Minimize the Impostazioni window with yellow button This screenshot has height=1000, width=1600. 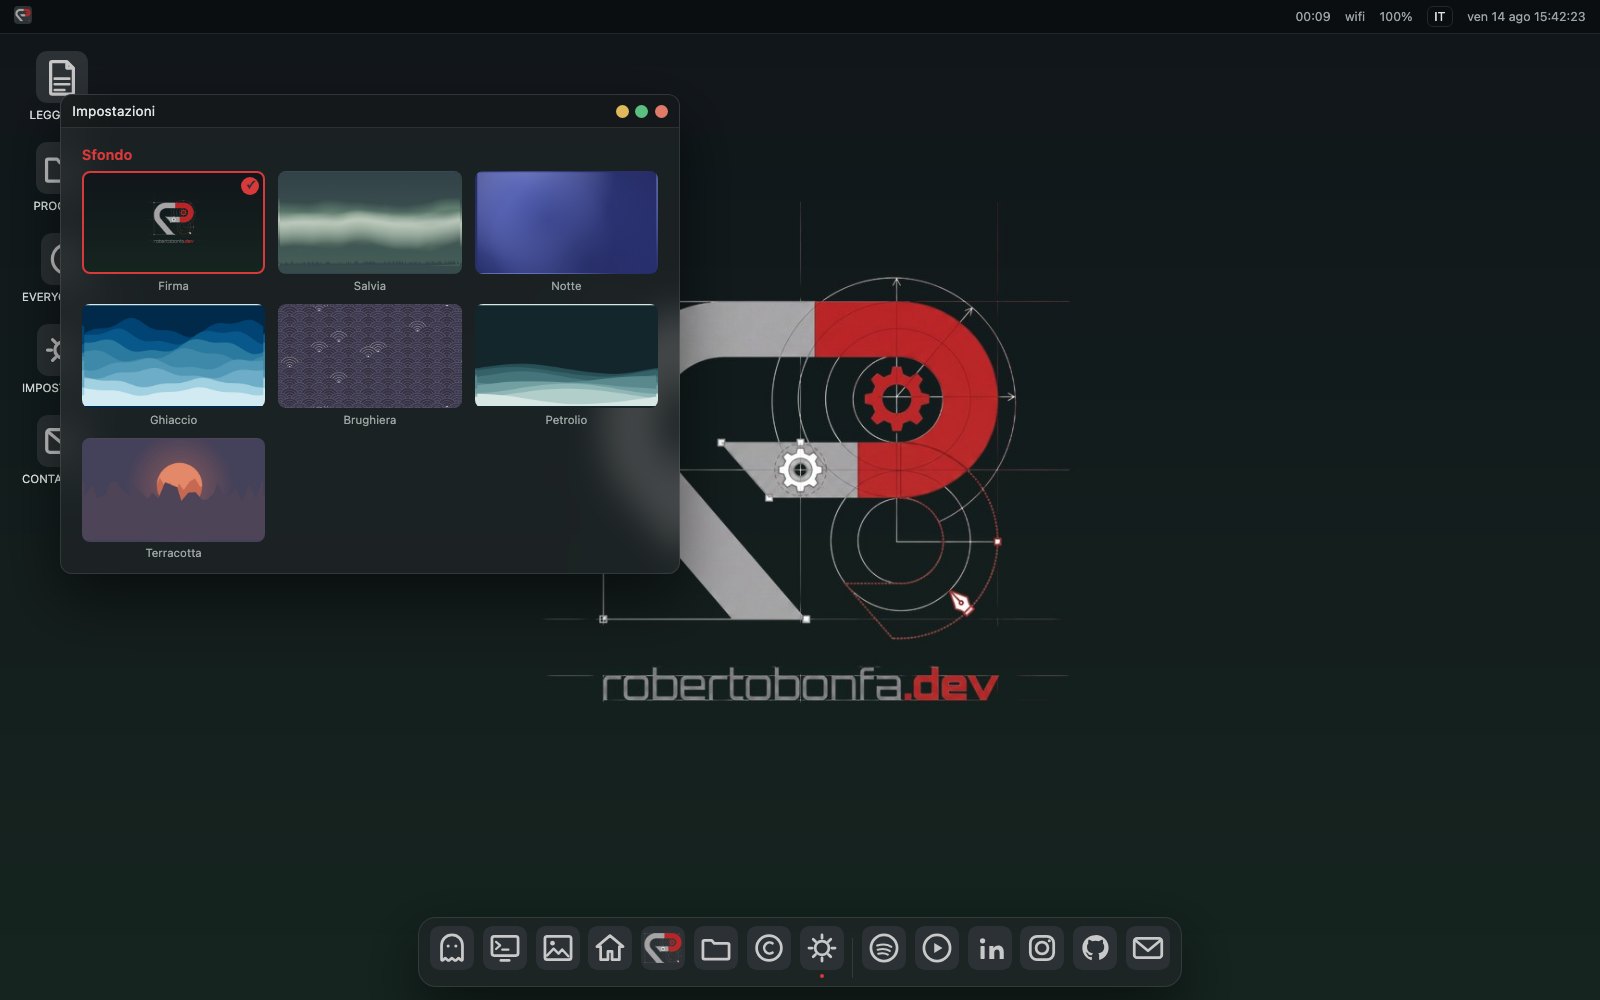(622, 111)
